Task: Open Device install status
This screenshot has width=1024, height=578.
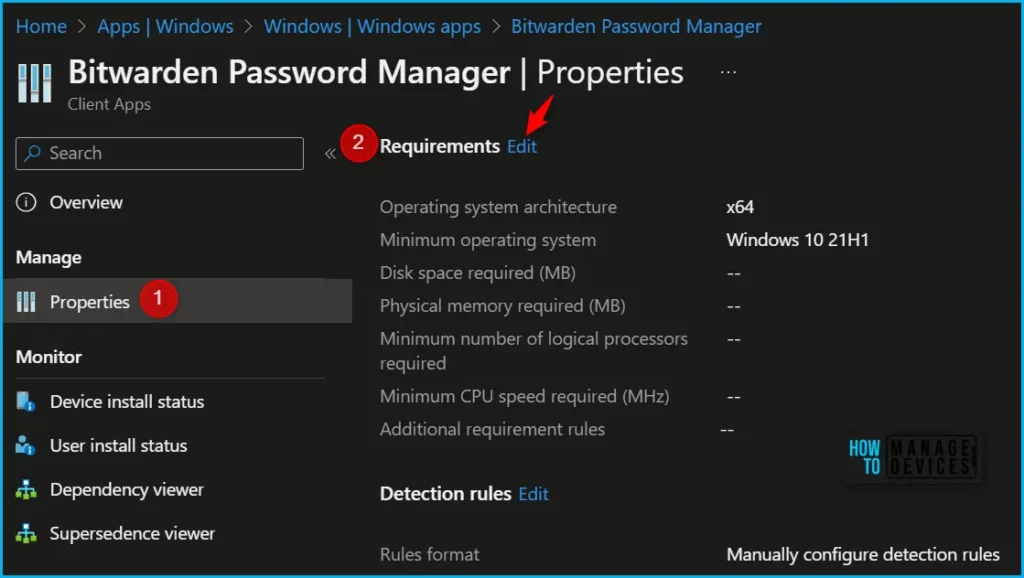Action: [127, 401]
